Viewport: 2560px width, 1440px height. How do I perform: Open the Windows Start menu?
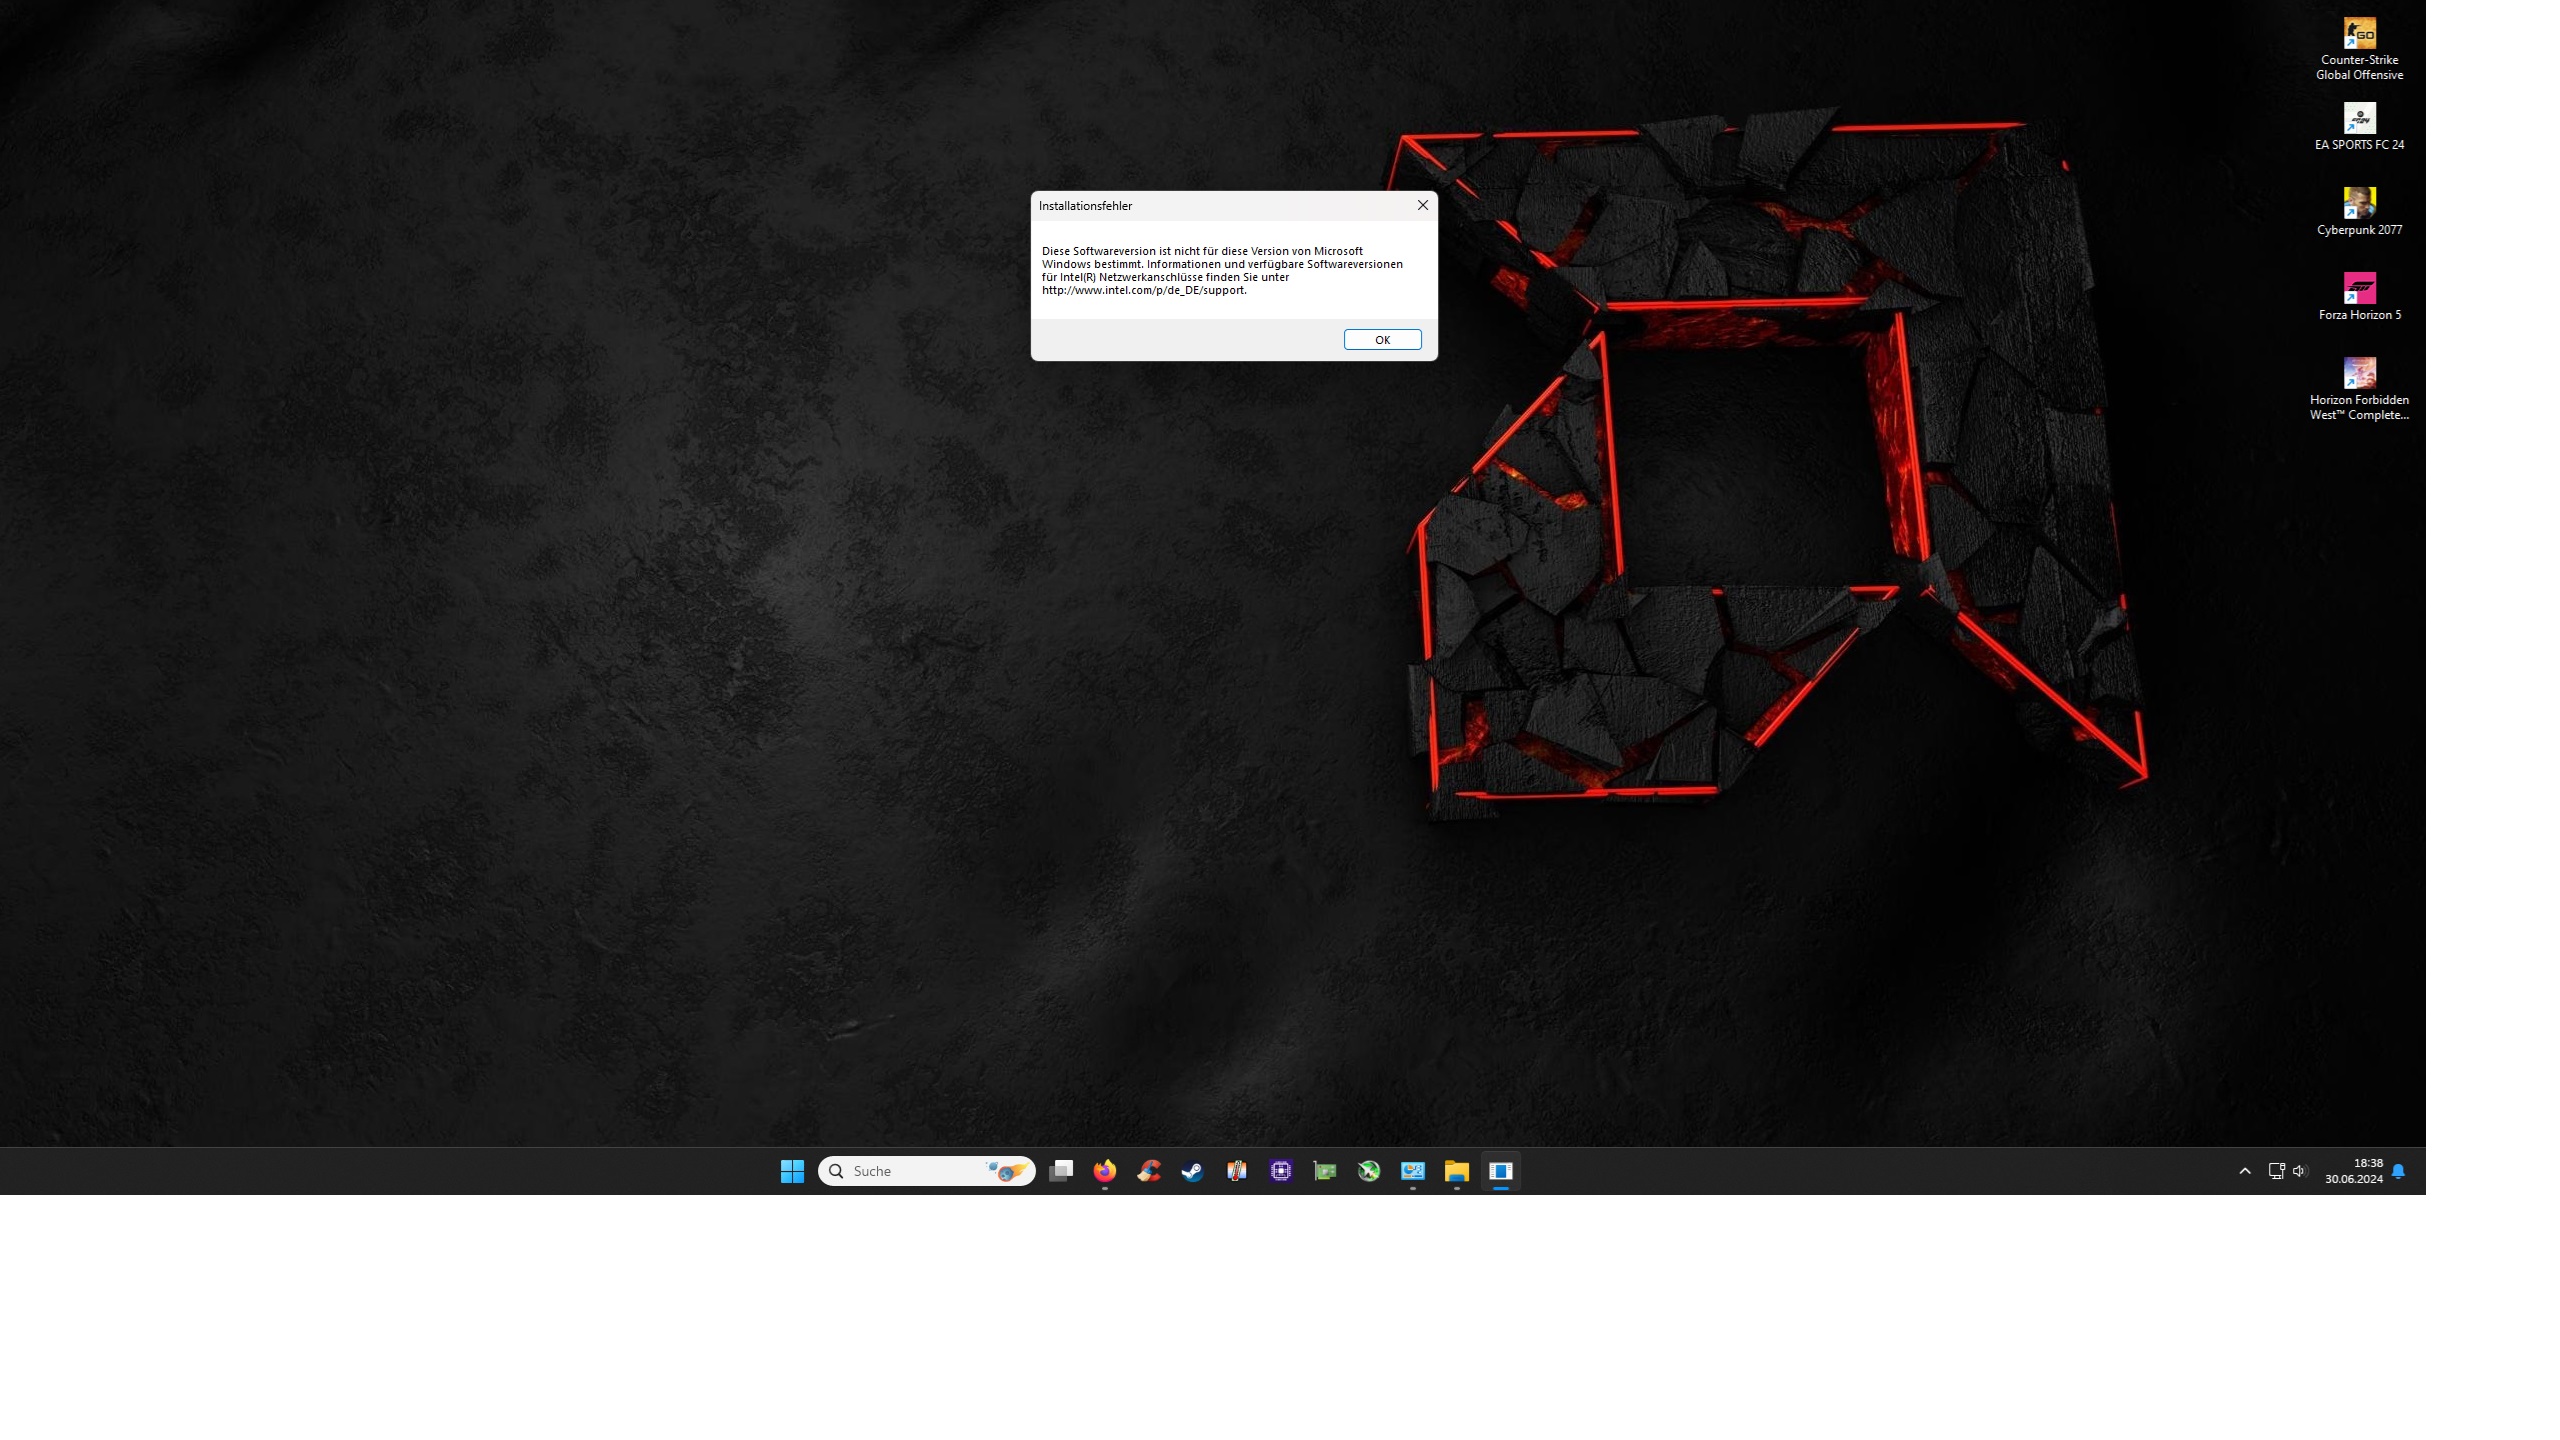(792, 1171)
